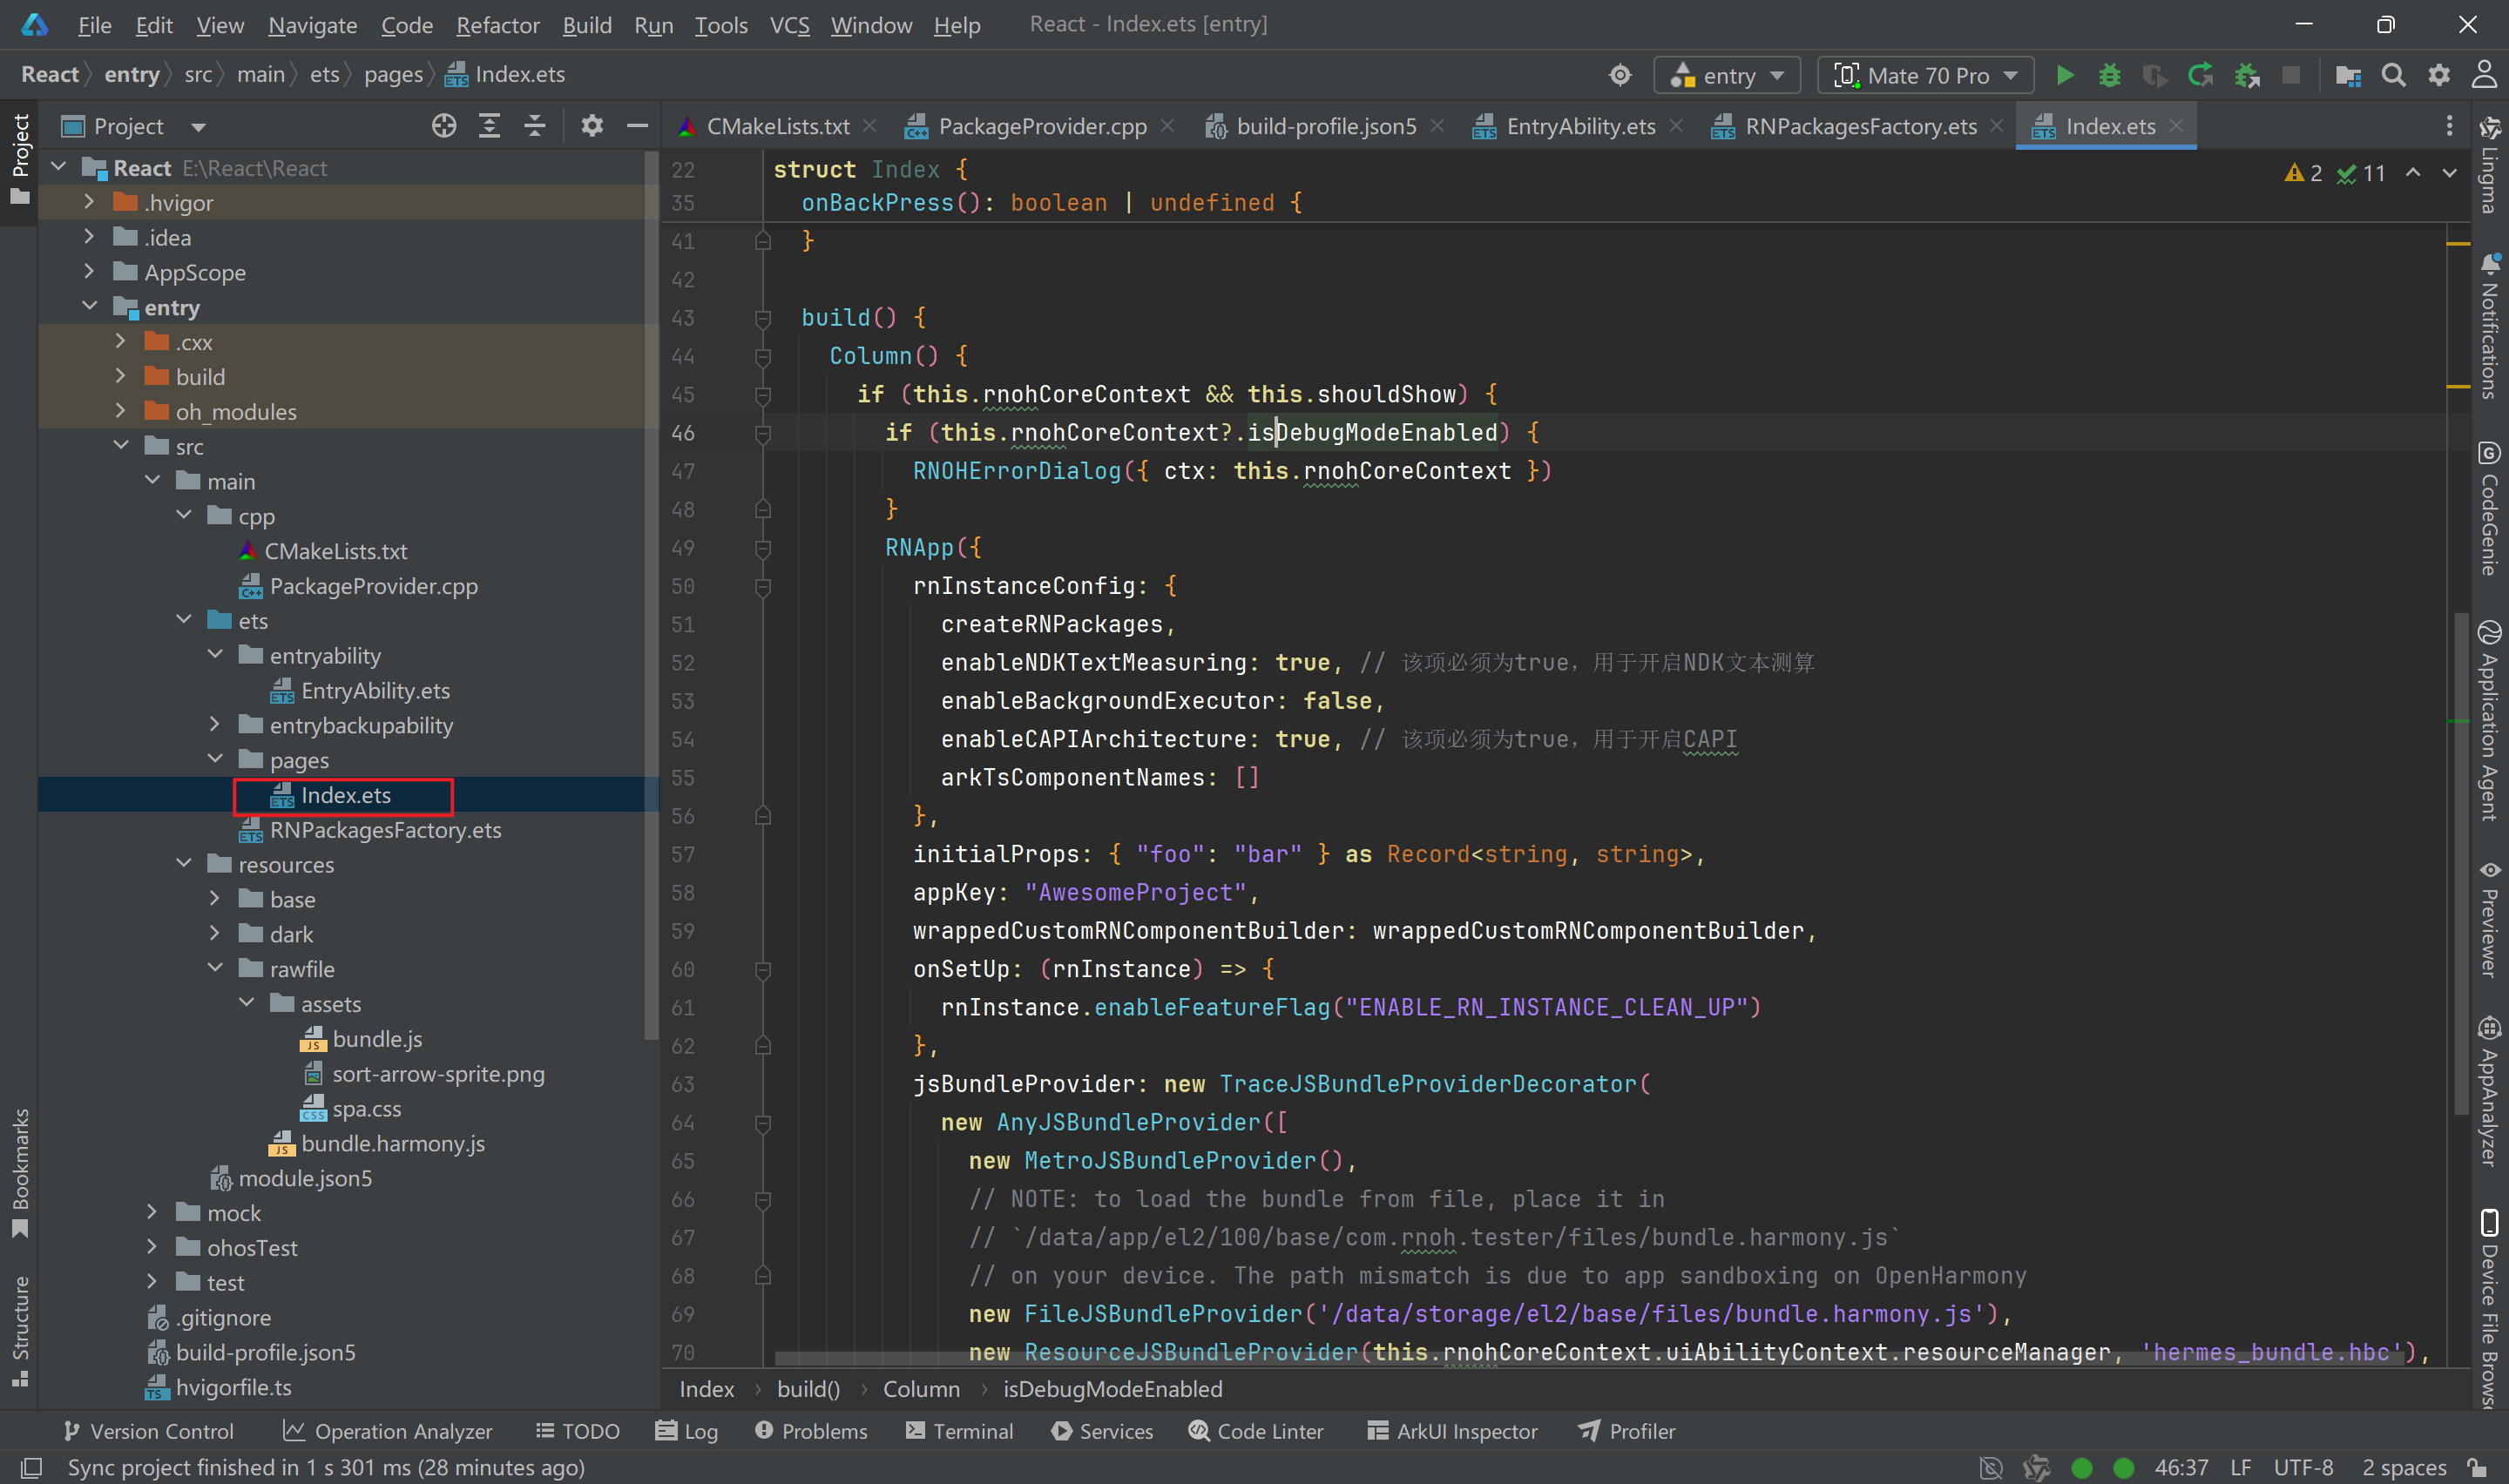This screenshot has width=2509, height=1484.
Task: Open bundle.harmony.js in the project tree
Action: coord(392,1143)
